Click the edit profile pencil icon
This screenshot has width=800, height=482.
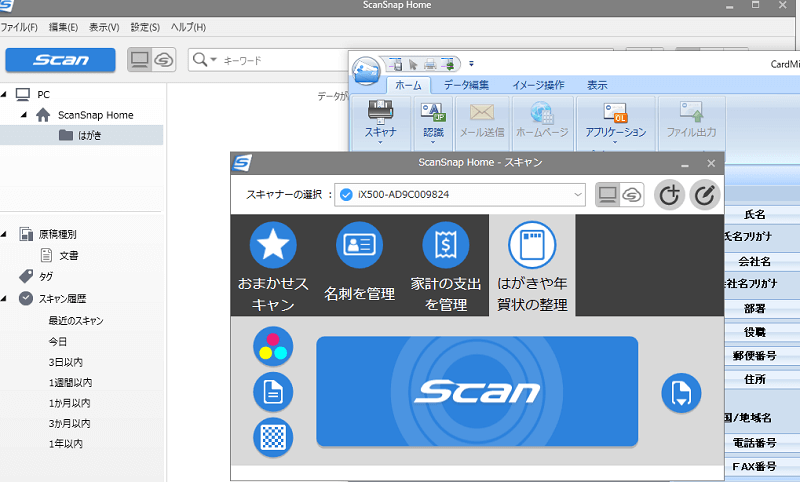click(x=705, y=194)
